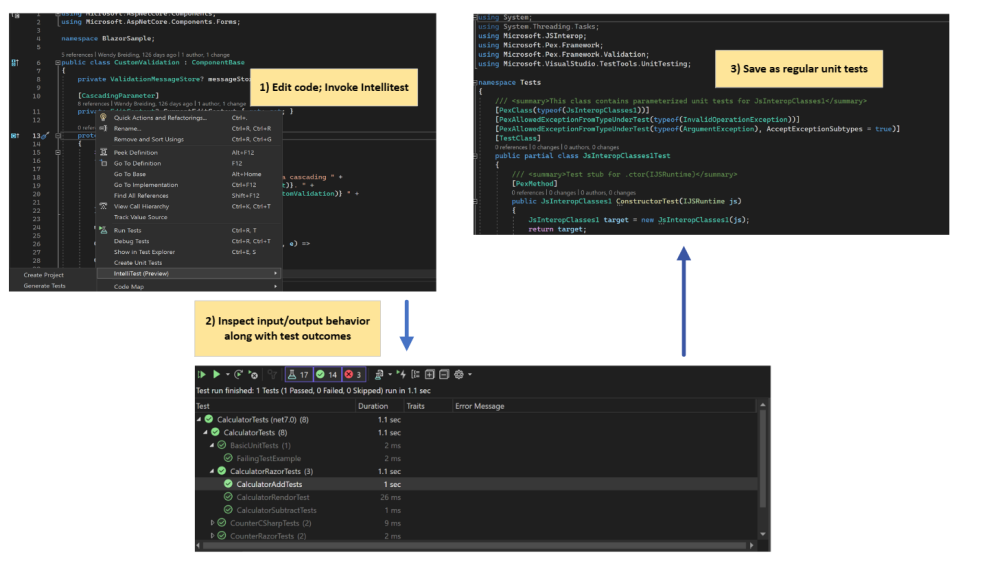Open the Code Map submenu
This screenshot has width=1000, height=585.
pos(188,287)
